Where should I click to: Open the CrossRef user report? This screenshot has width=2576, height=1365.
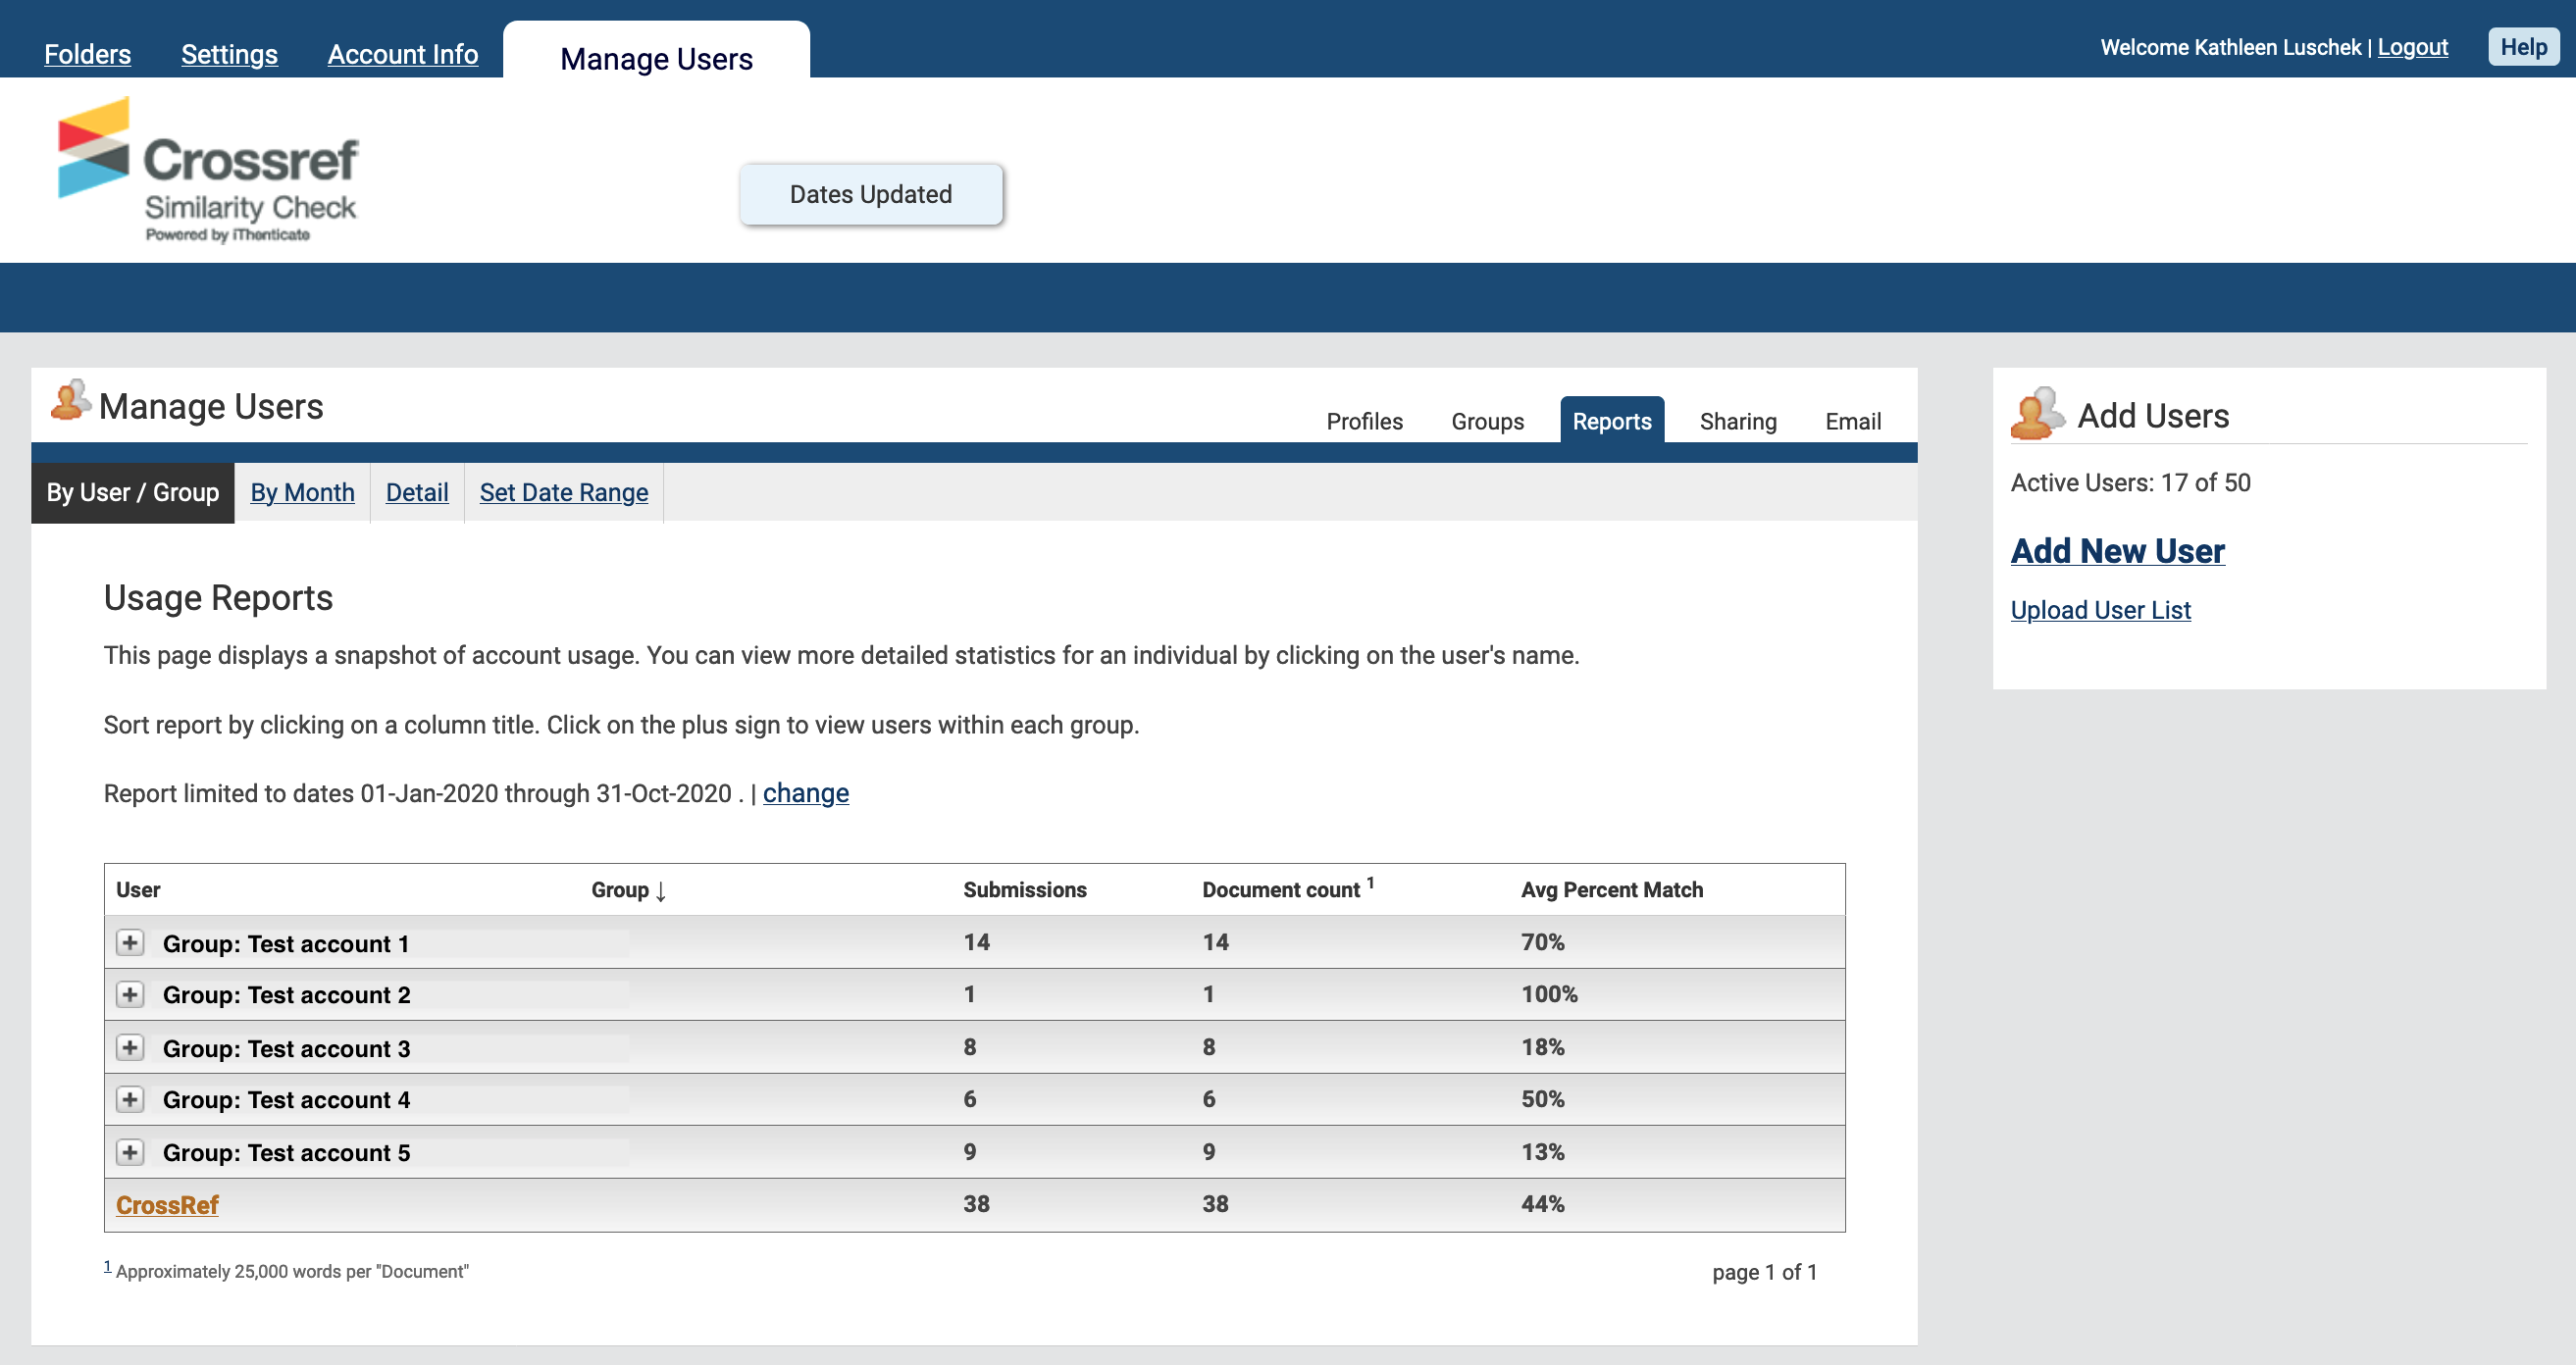[166, 1204]
